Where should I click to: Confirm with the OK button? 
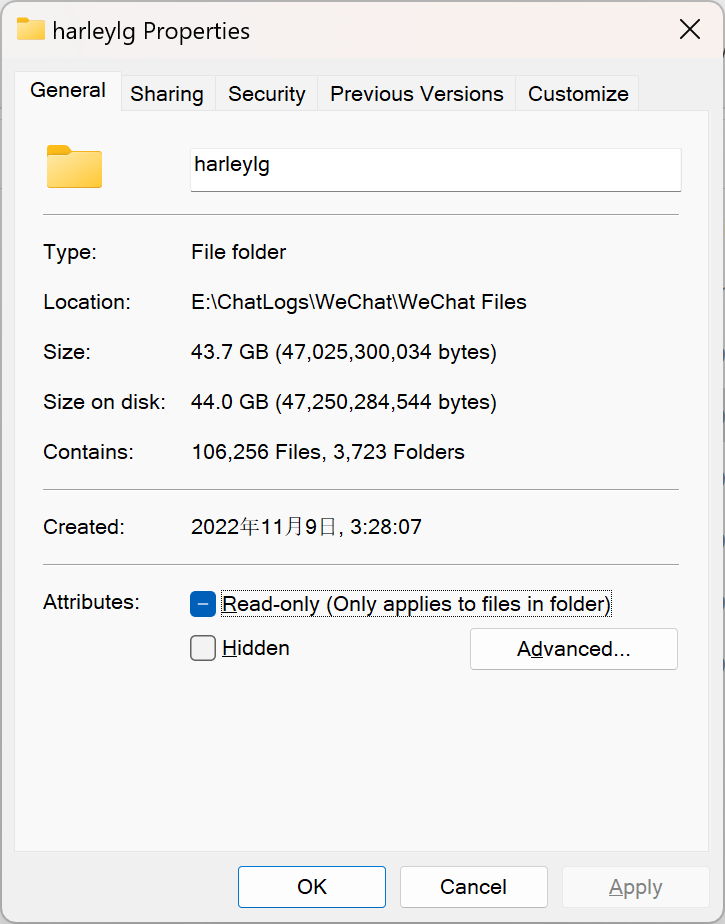pos(311,887)
